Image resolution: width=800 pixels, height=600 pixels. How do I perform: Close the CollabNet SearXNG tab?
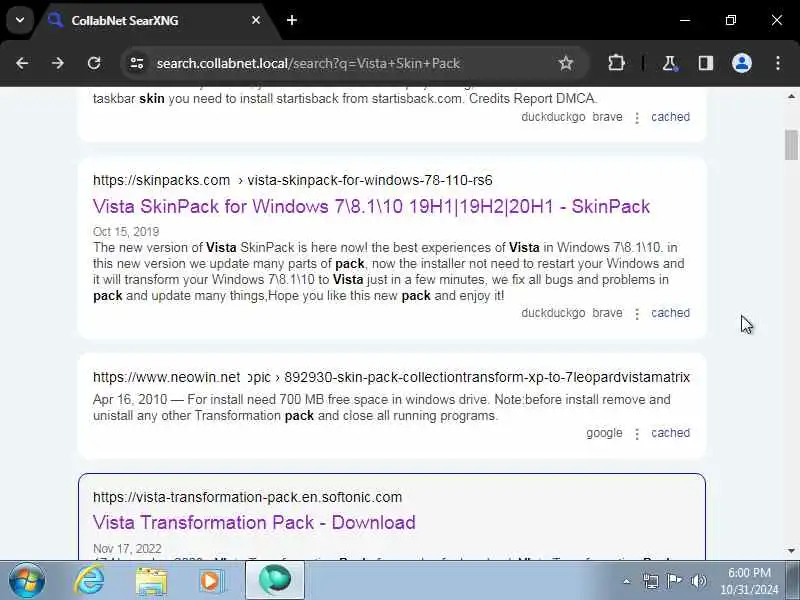click(x=256, y=20)
